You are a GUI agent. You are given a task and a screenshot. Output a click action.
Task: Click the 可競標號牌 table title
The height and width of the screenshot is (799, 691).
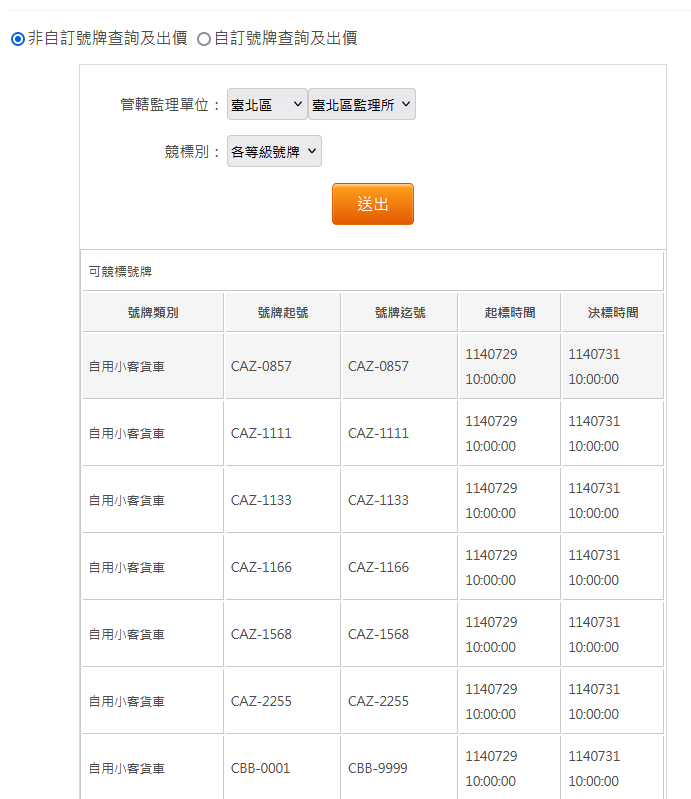tap(120, 272)
